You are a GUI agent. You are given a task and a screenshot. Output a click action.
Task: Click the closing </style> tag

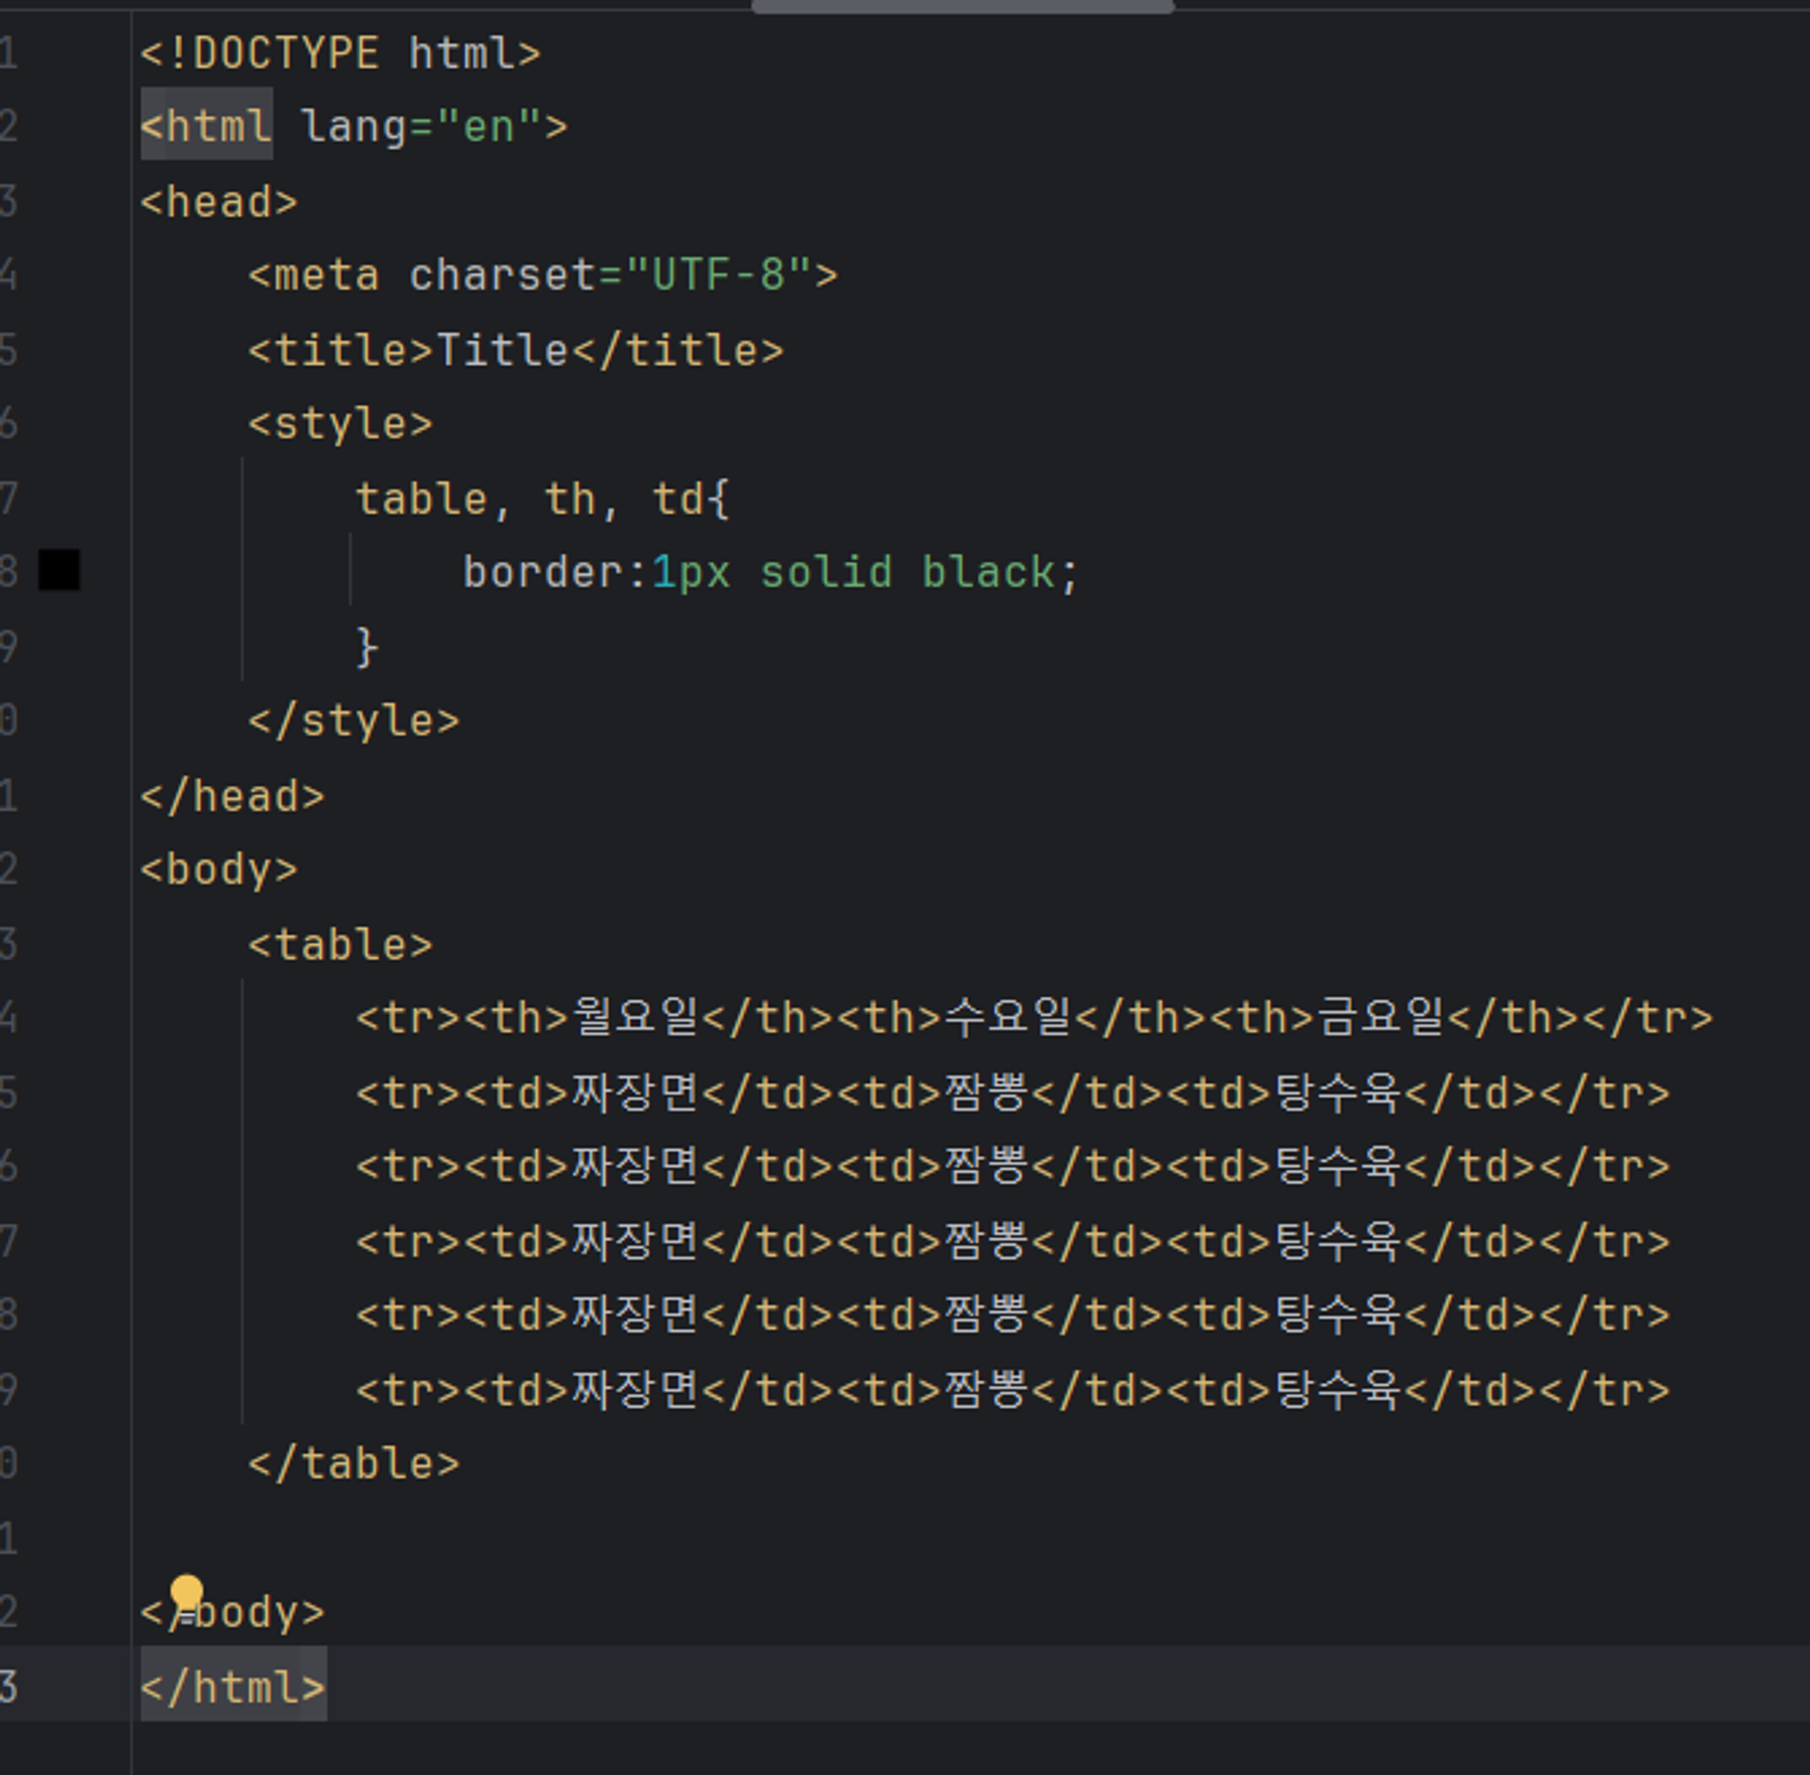tap(353, 721)
